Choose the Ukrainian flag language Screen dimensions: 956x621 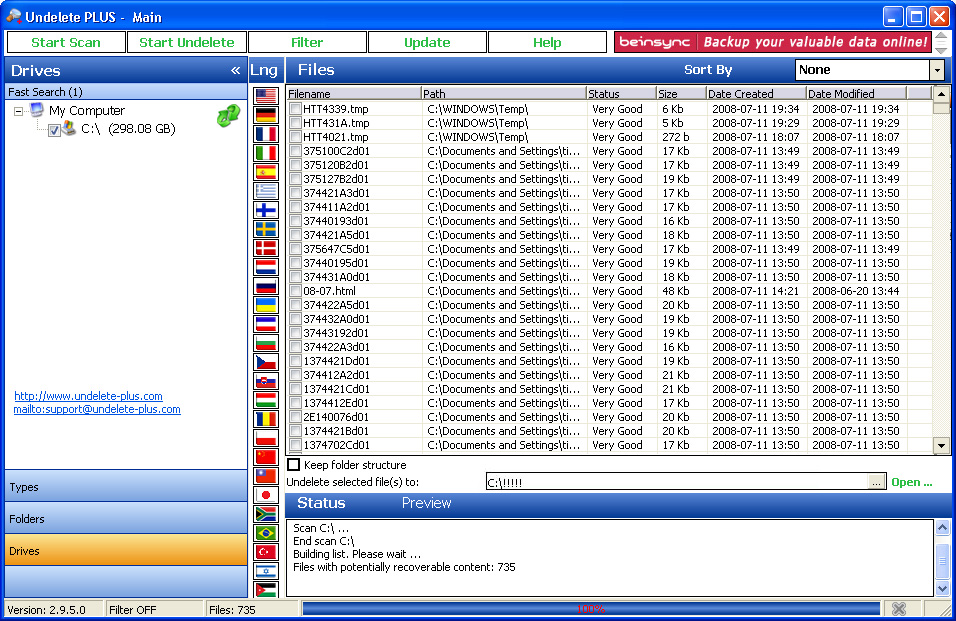pyautogui.click(x=266, y=305)
